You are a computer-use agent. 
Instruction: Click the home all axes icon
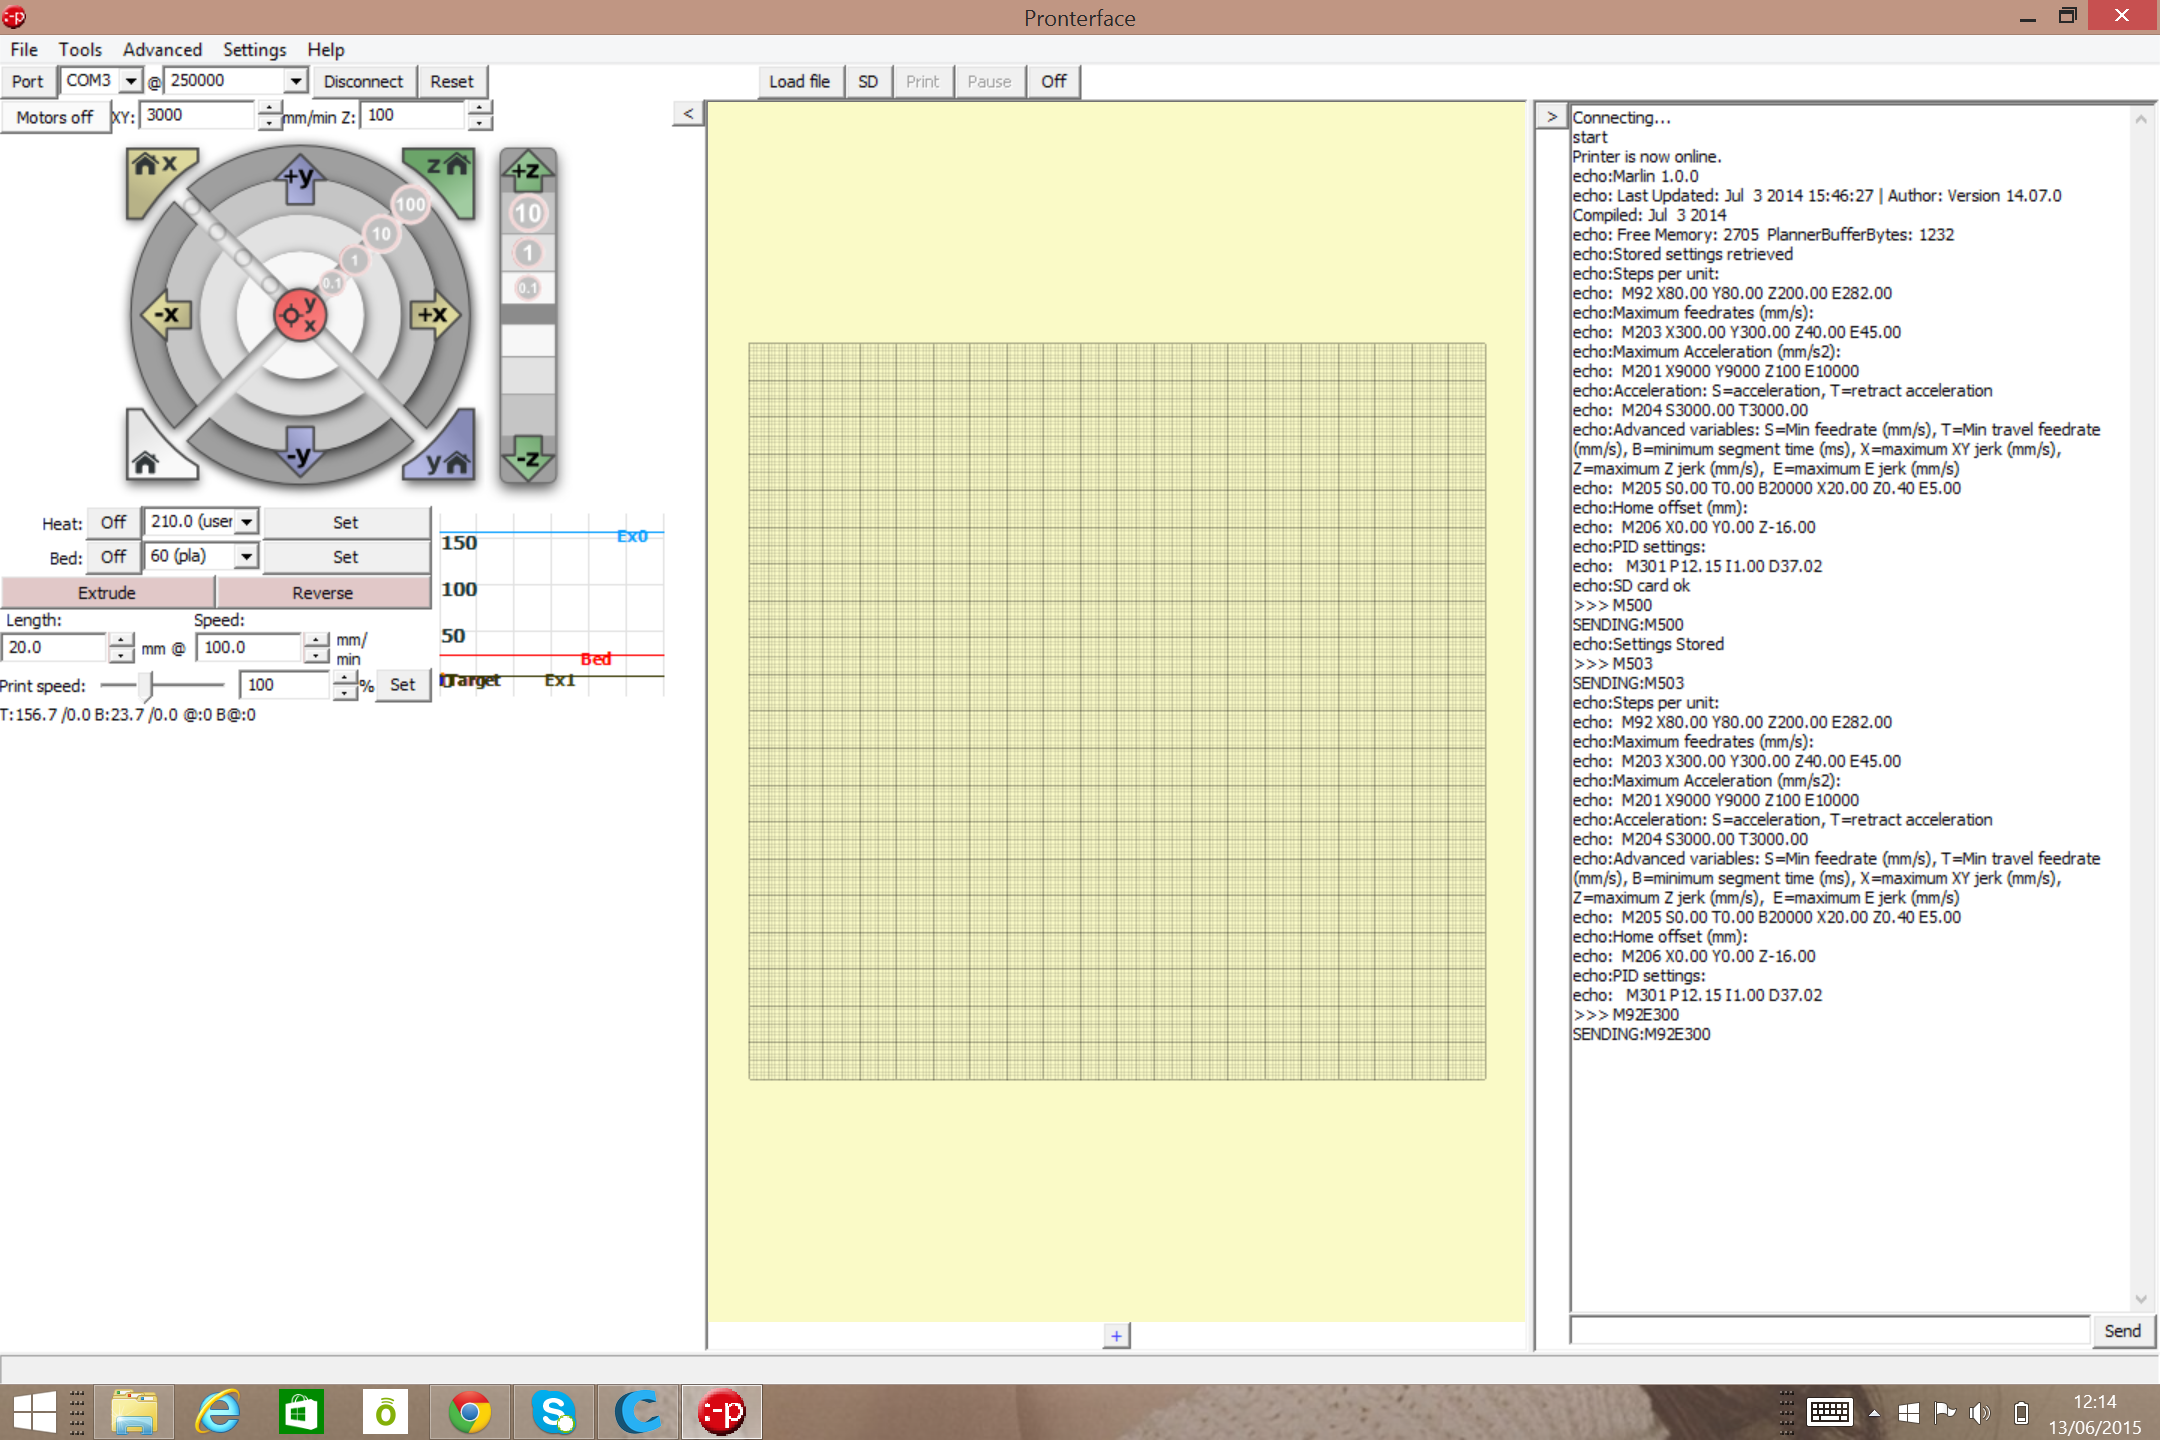click(x=150, y=456)
